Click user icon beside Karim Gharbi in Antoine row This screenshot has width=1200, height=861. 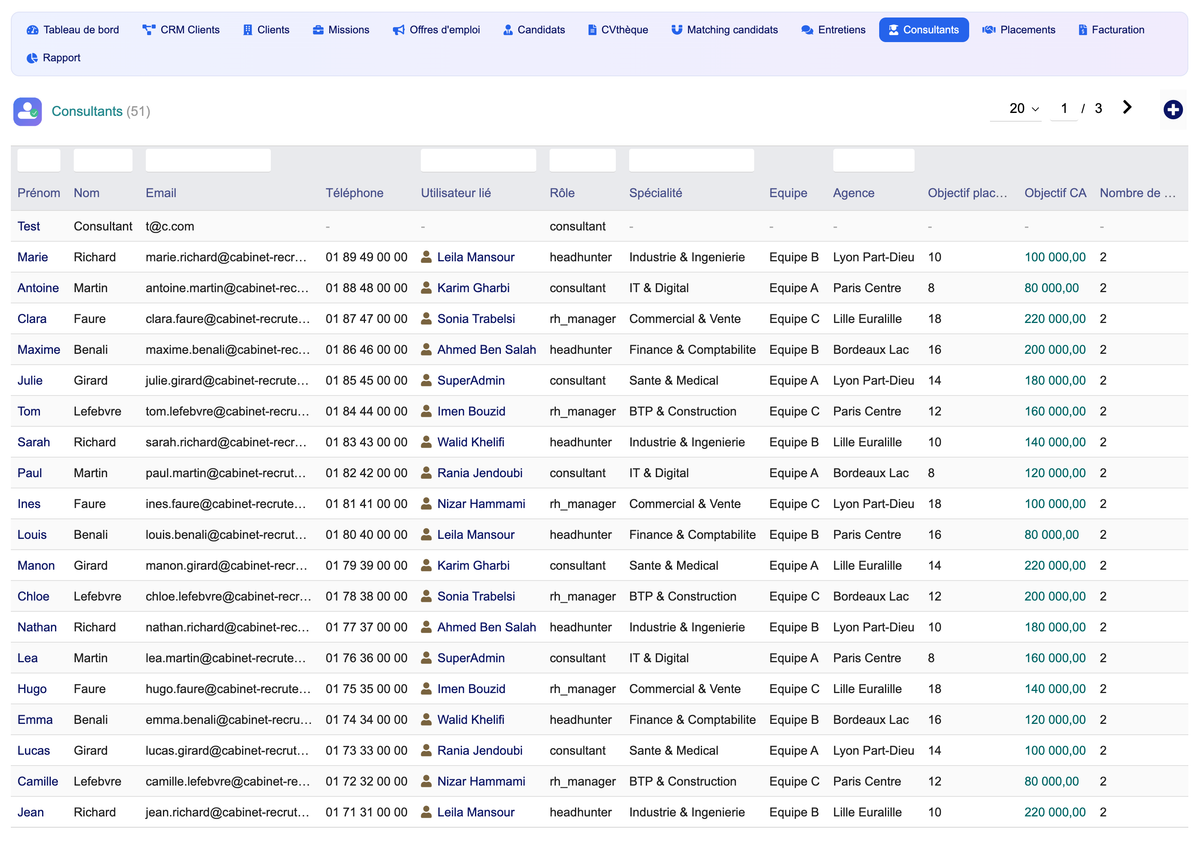(427, 288)
